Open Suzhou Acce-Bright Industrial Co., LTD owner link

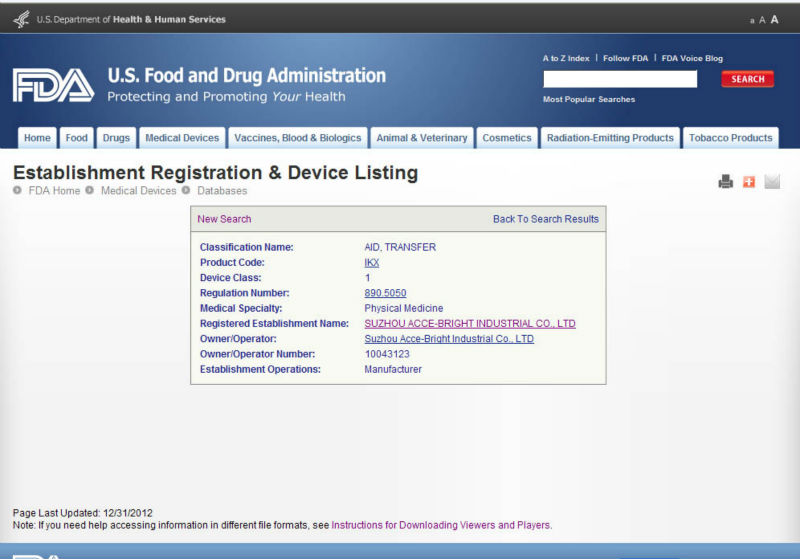click(449, 339)
